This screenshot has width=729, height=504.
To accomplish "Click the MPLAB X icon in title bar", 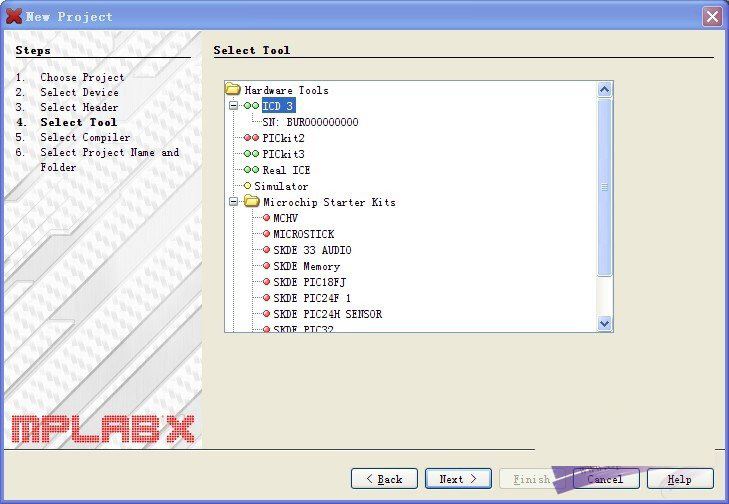I will pos(14,16).
